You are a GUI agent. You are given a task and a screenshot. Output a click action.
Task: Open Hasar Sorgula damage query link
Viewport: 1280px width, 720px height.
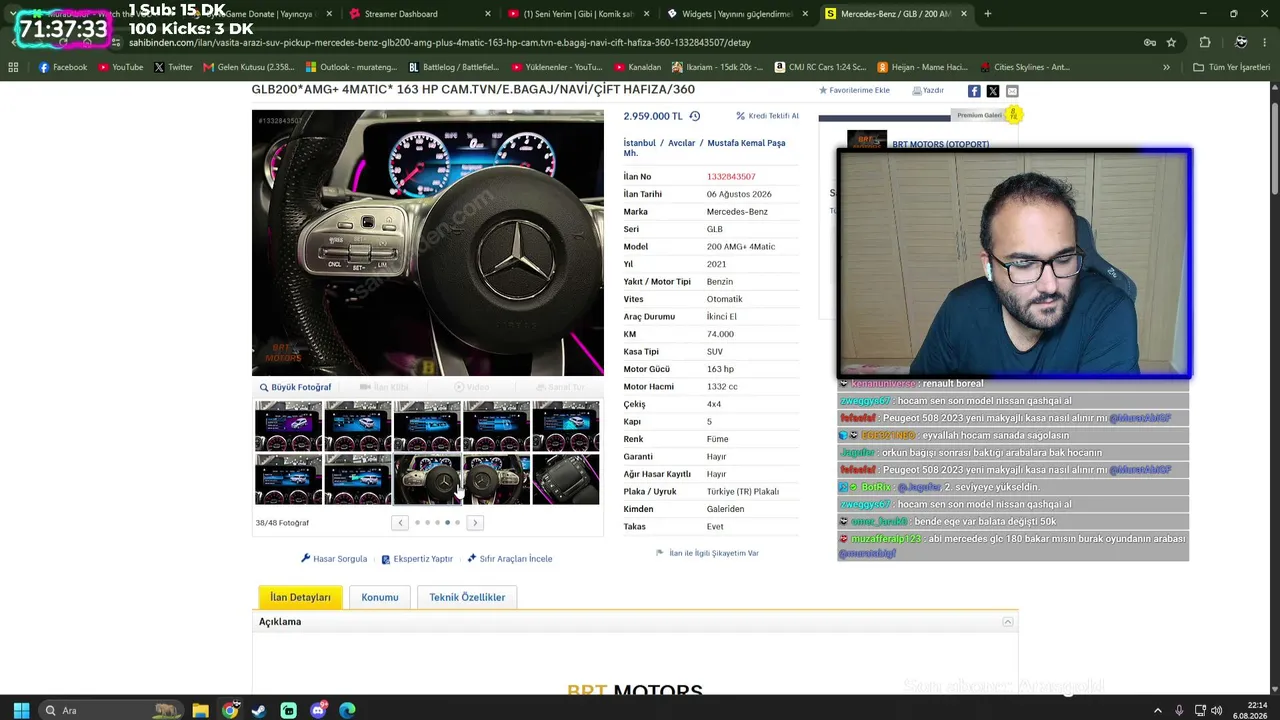pyautogui.click(x=334, y=559)
